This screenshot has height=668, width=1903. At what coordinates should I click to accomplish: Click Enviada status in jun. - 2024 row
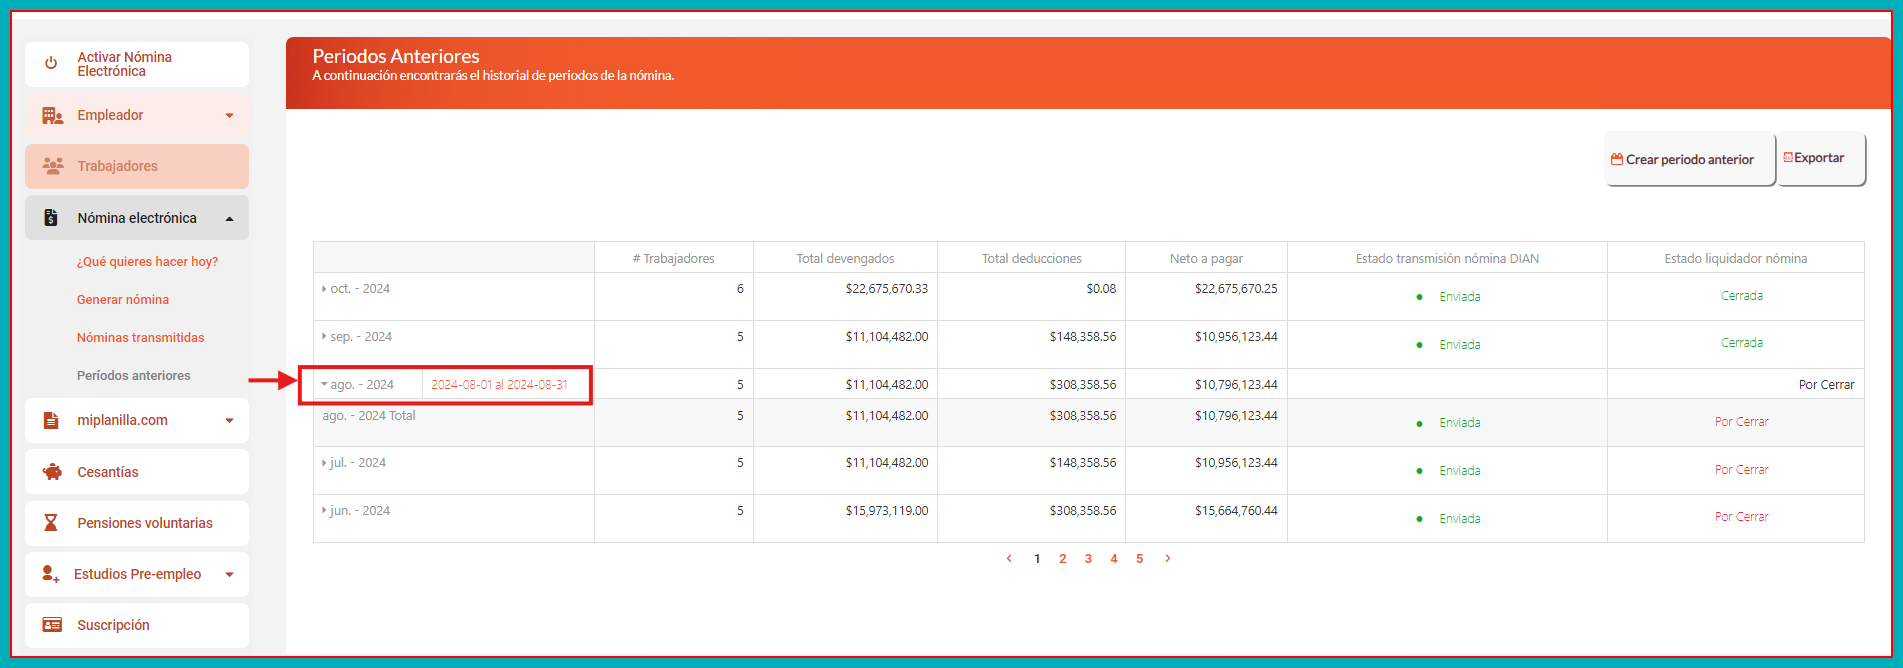pos(1460,519)
